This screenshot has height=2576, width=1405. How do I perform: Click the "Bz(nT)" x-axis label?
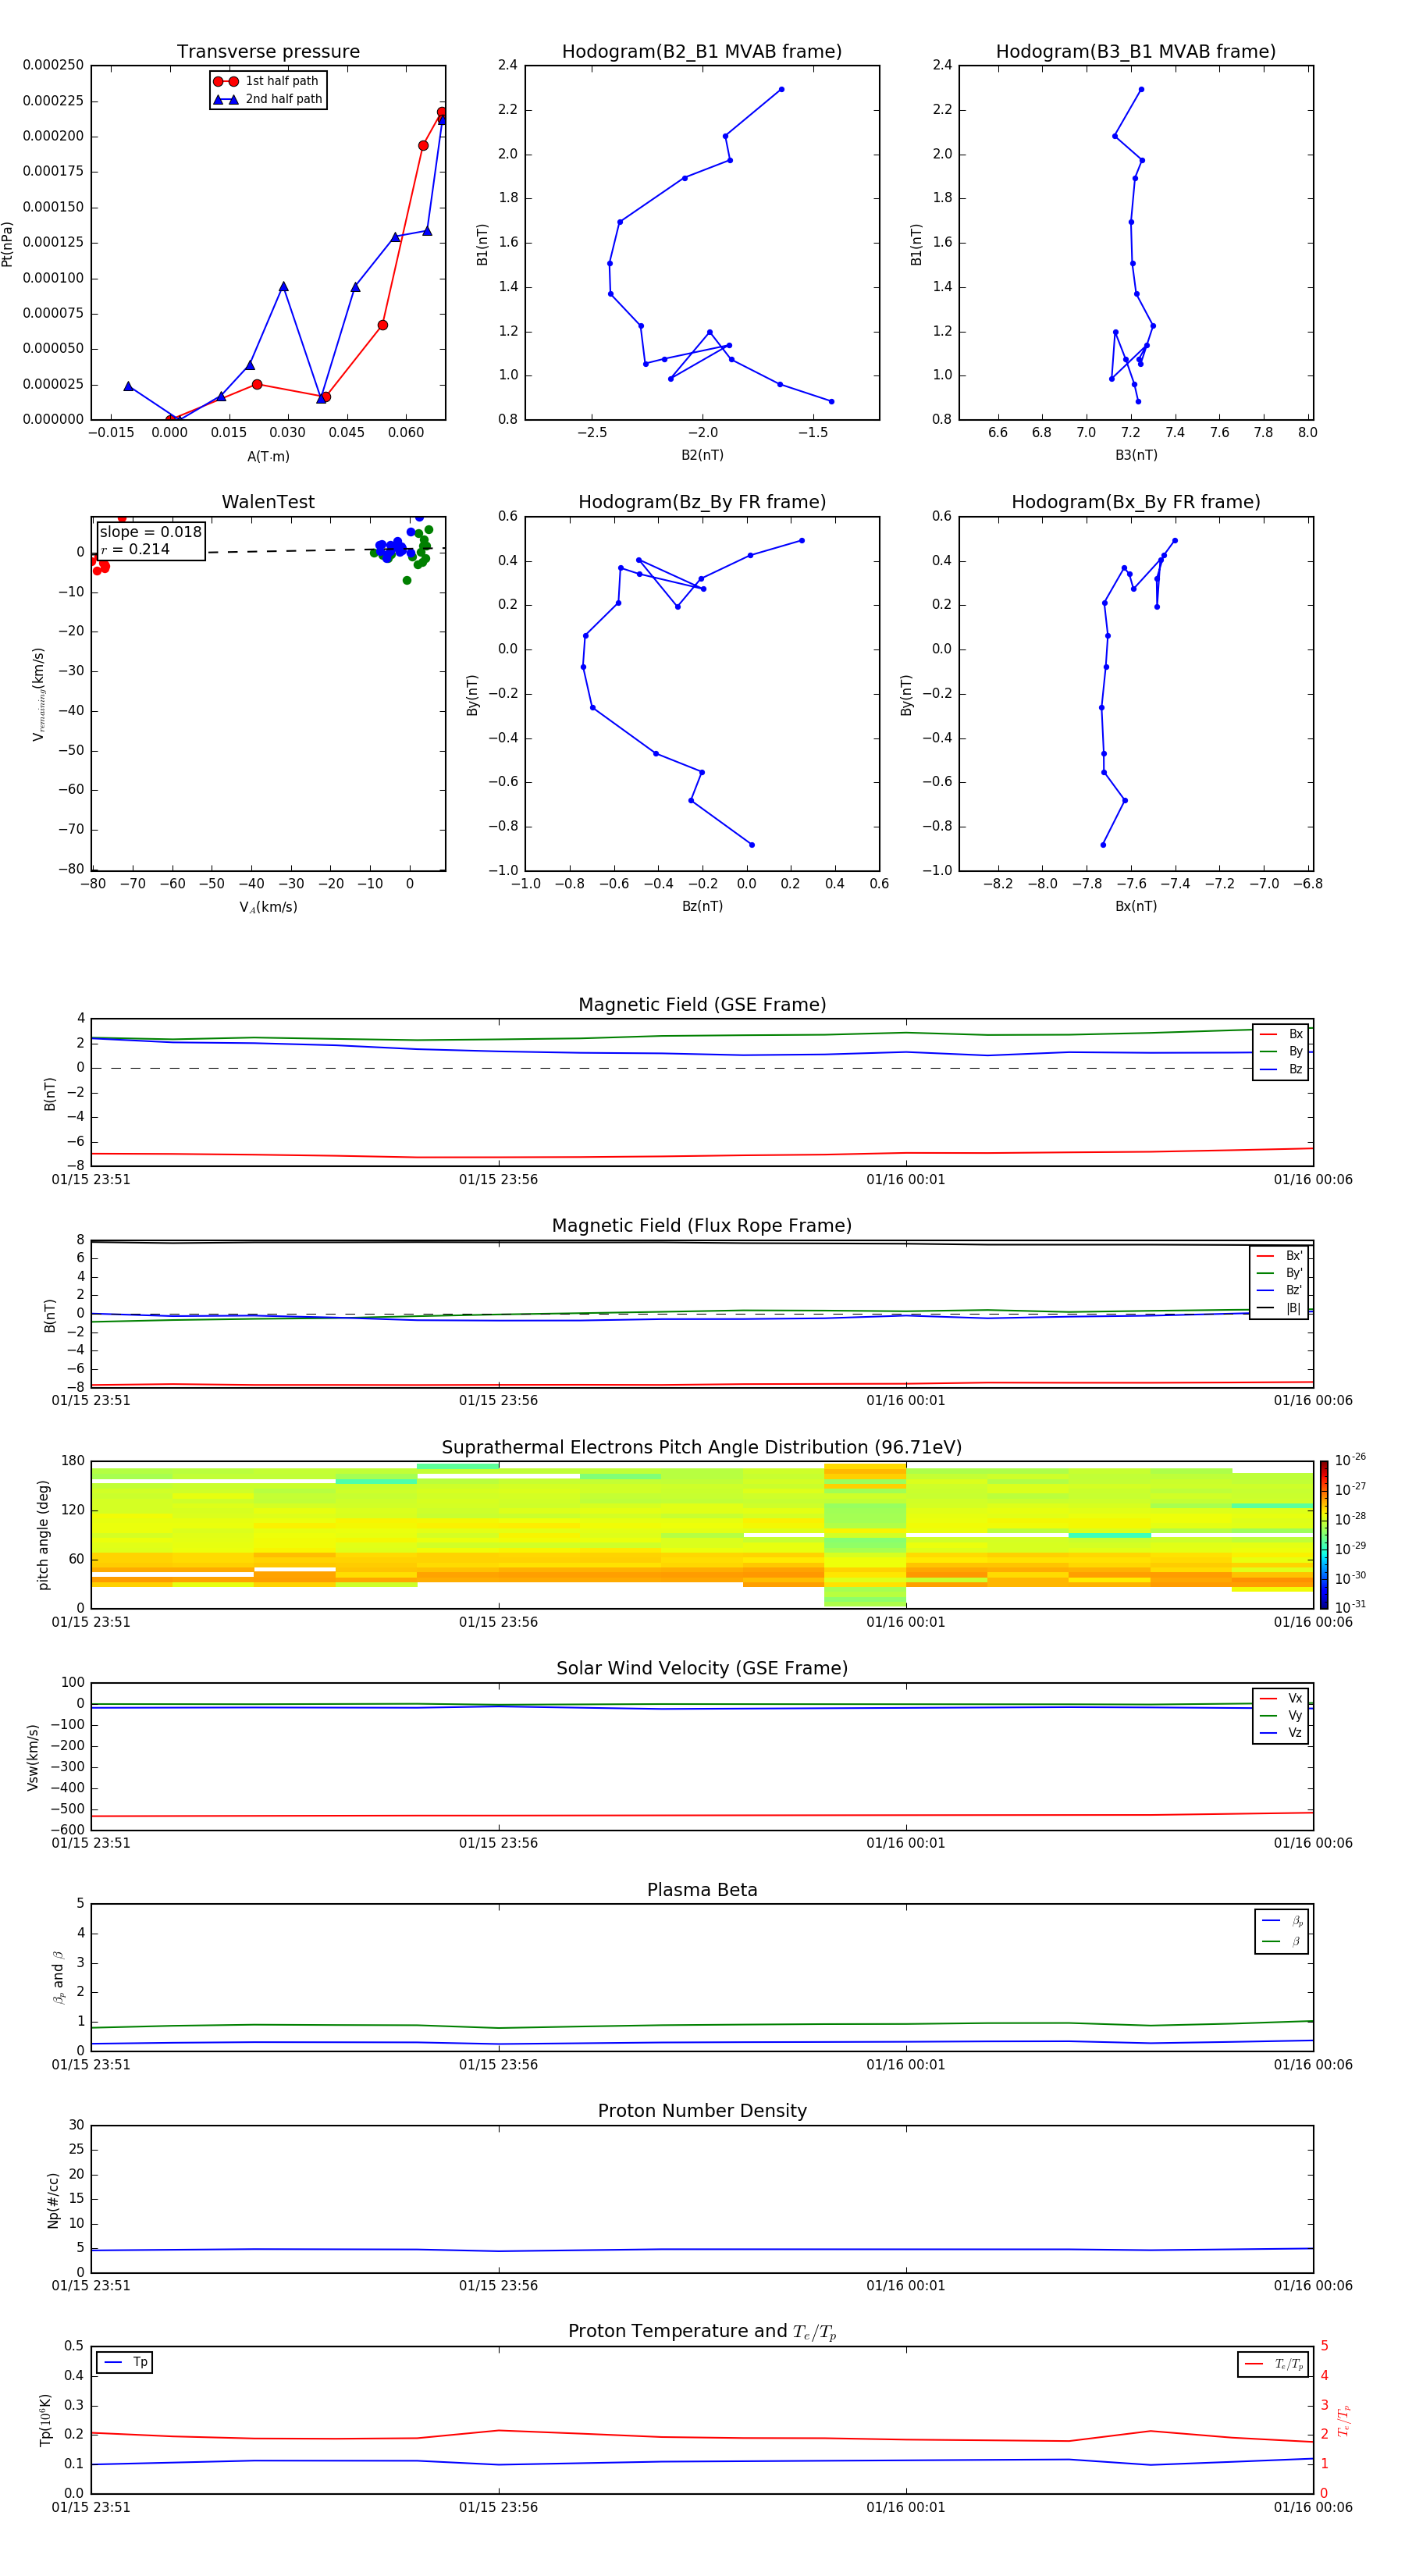pos(702,906)
